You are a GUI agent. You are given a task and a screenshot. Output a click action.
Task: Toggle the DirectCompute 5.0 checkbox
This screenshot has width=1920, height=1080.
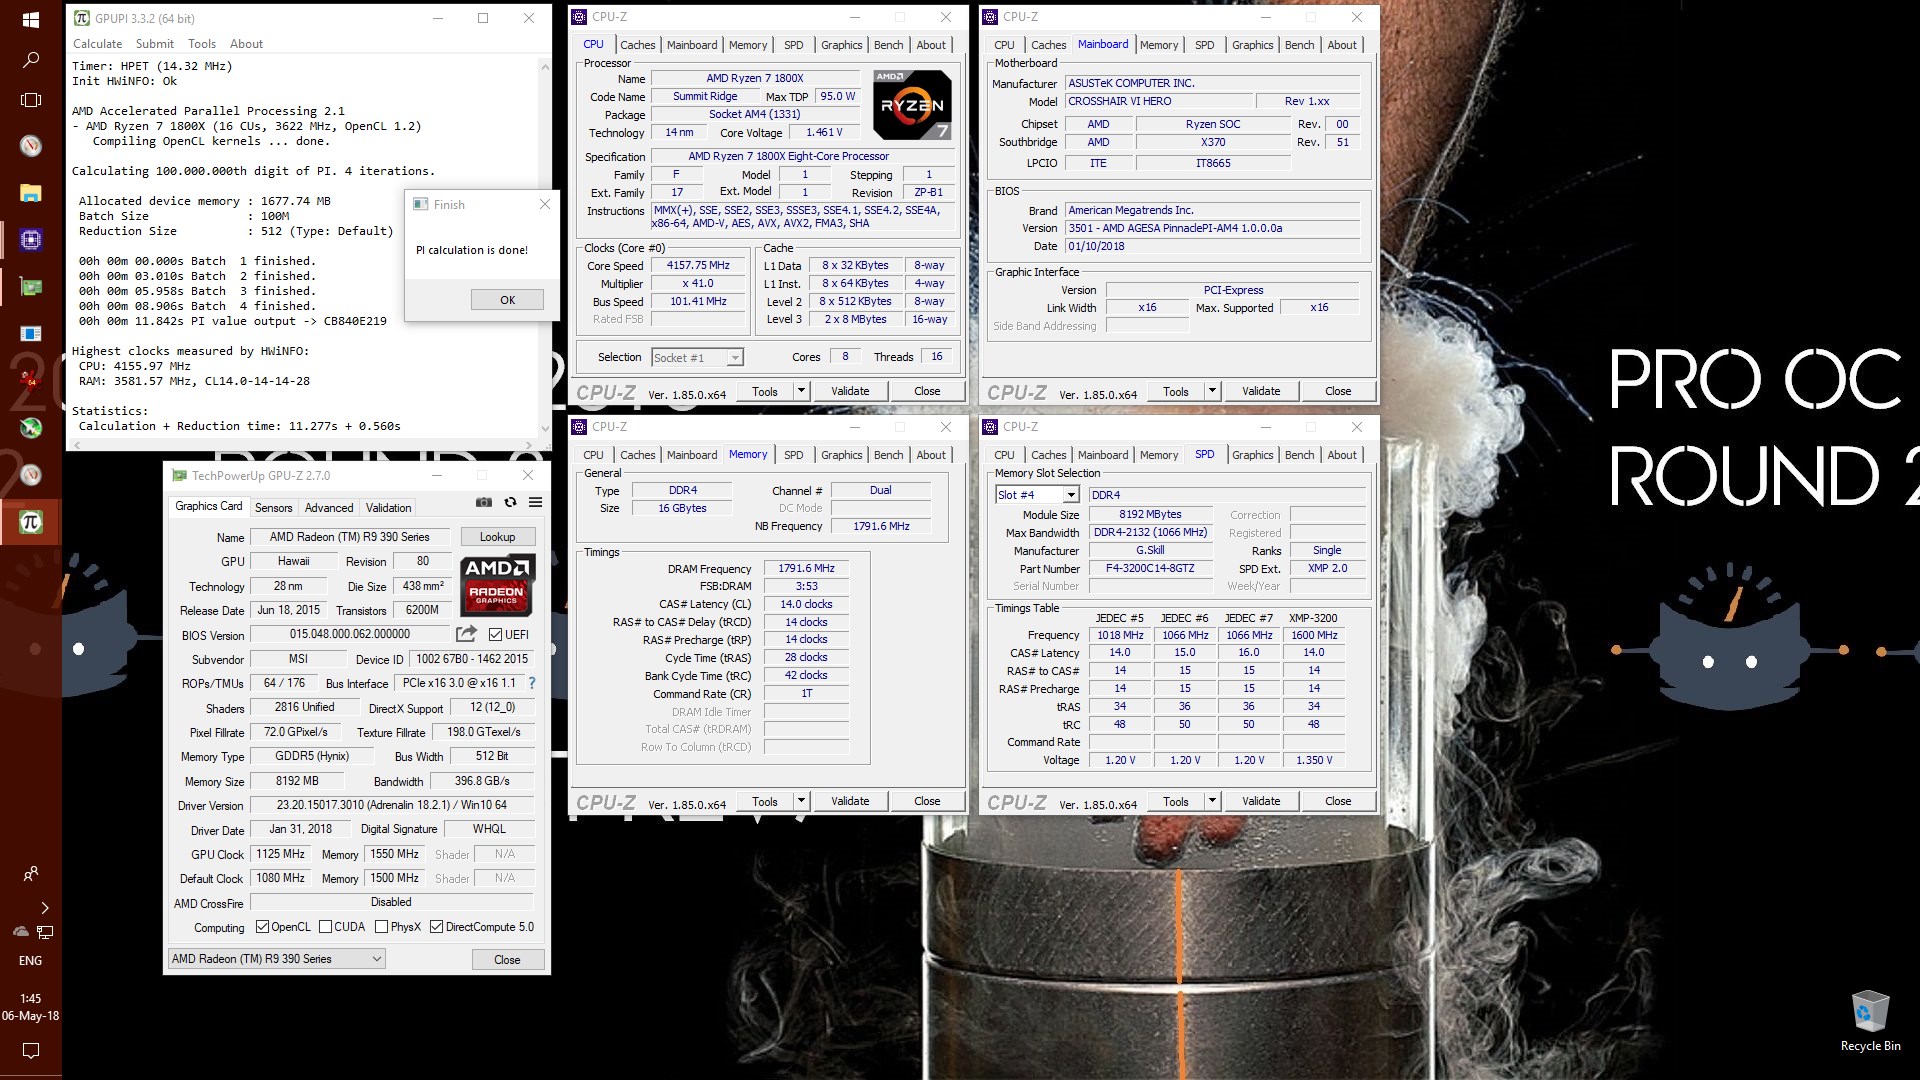click(x=436, y=927)
